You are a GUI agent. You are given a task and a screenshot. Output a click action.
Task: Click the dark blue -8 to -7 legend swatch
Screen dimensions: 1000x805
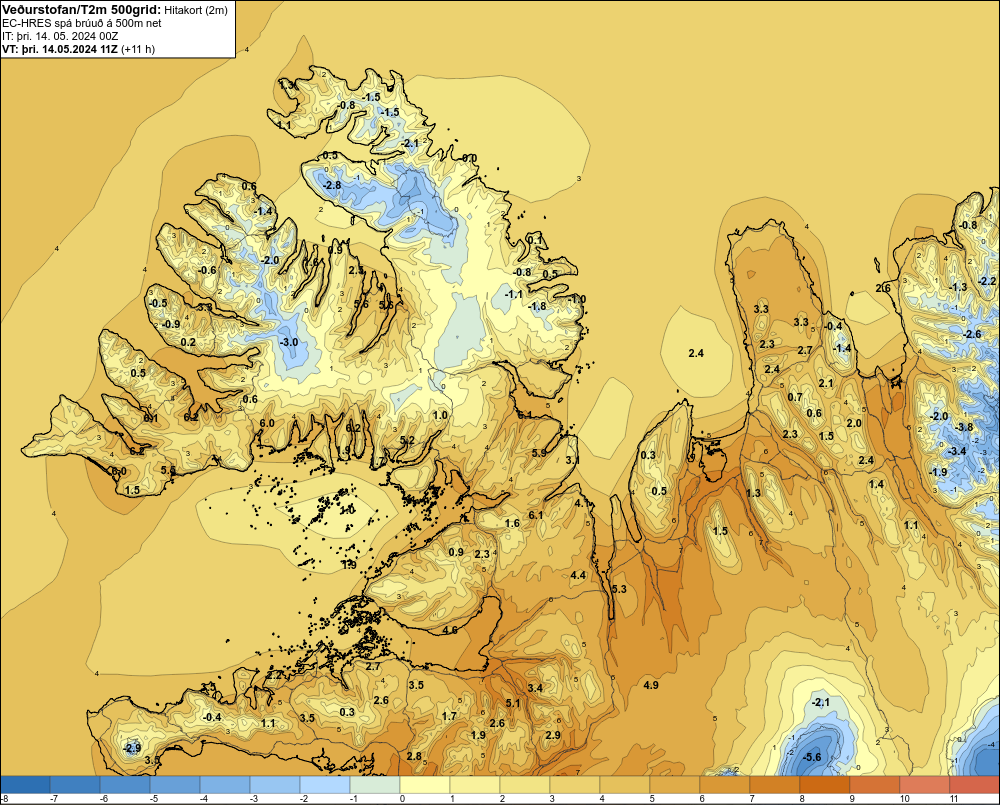pos(25,784)
